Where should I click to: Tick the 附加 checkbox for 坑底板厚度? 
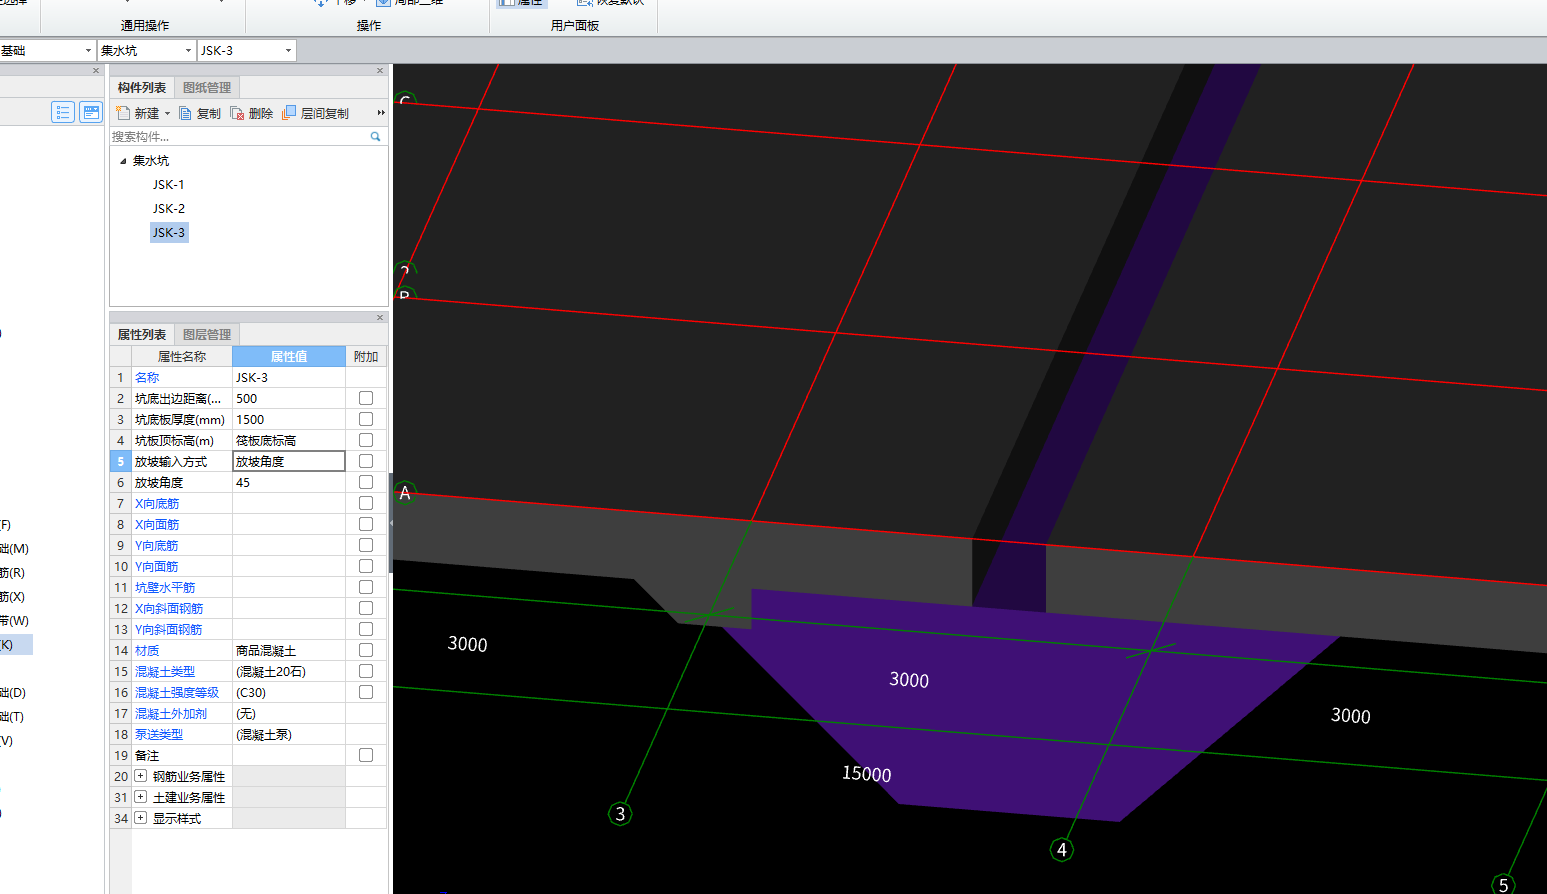click(x=366, y=419)
